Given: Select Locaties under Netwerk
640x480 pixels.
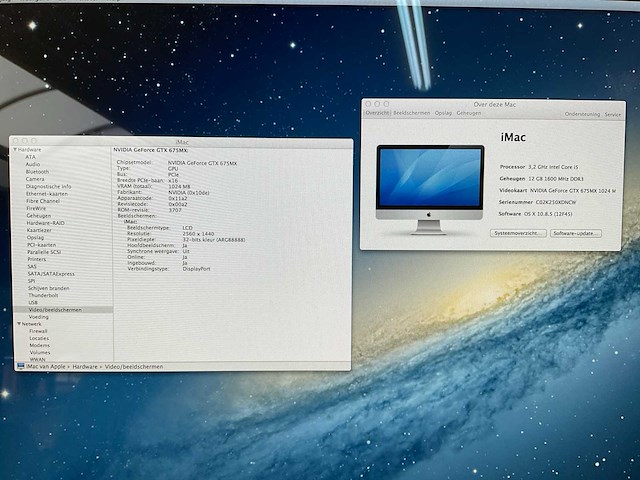Looking at the screenshot, I should tap(39, 338).
